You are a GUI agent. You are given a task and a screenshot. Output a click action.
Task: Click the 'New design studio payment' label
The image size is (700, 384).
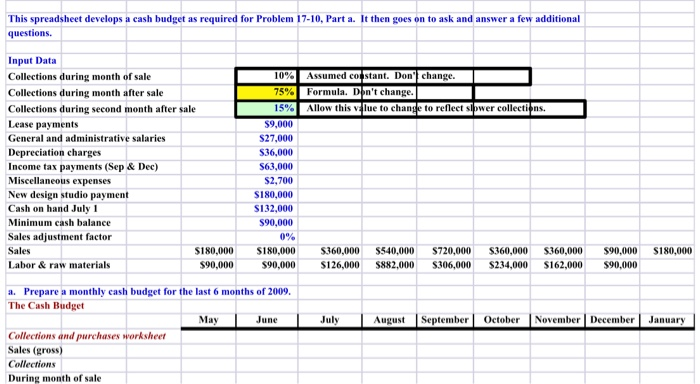tap(68, 195)
